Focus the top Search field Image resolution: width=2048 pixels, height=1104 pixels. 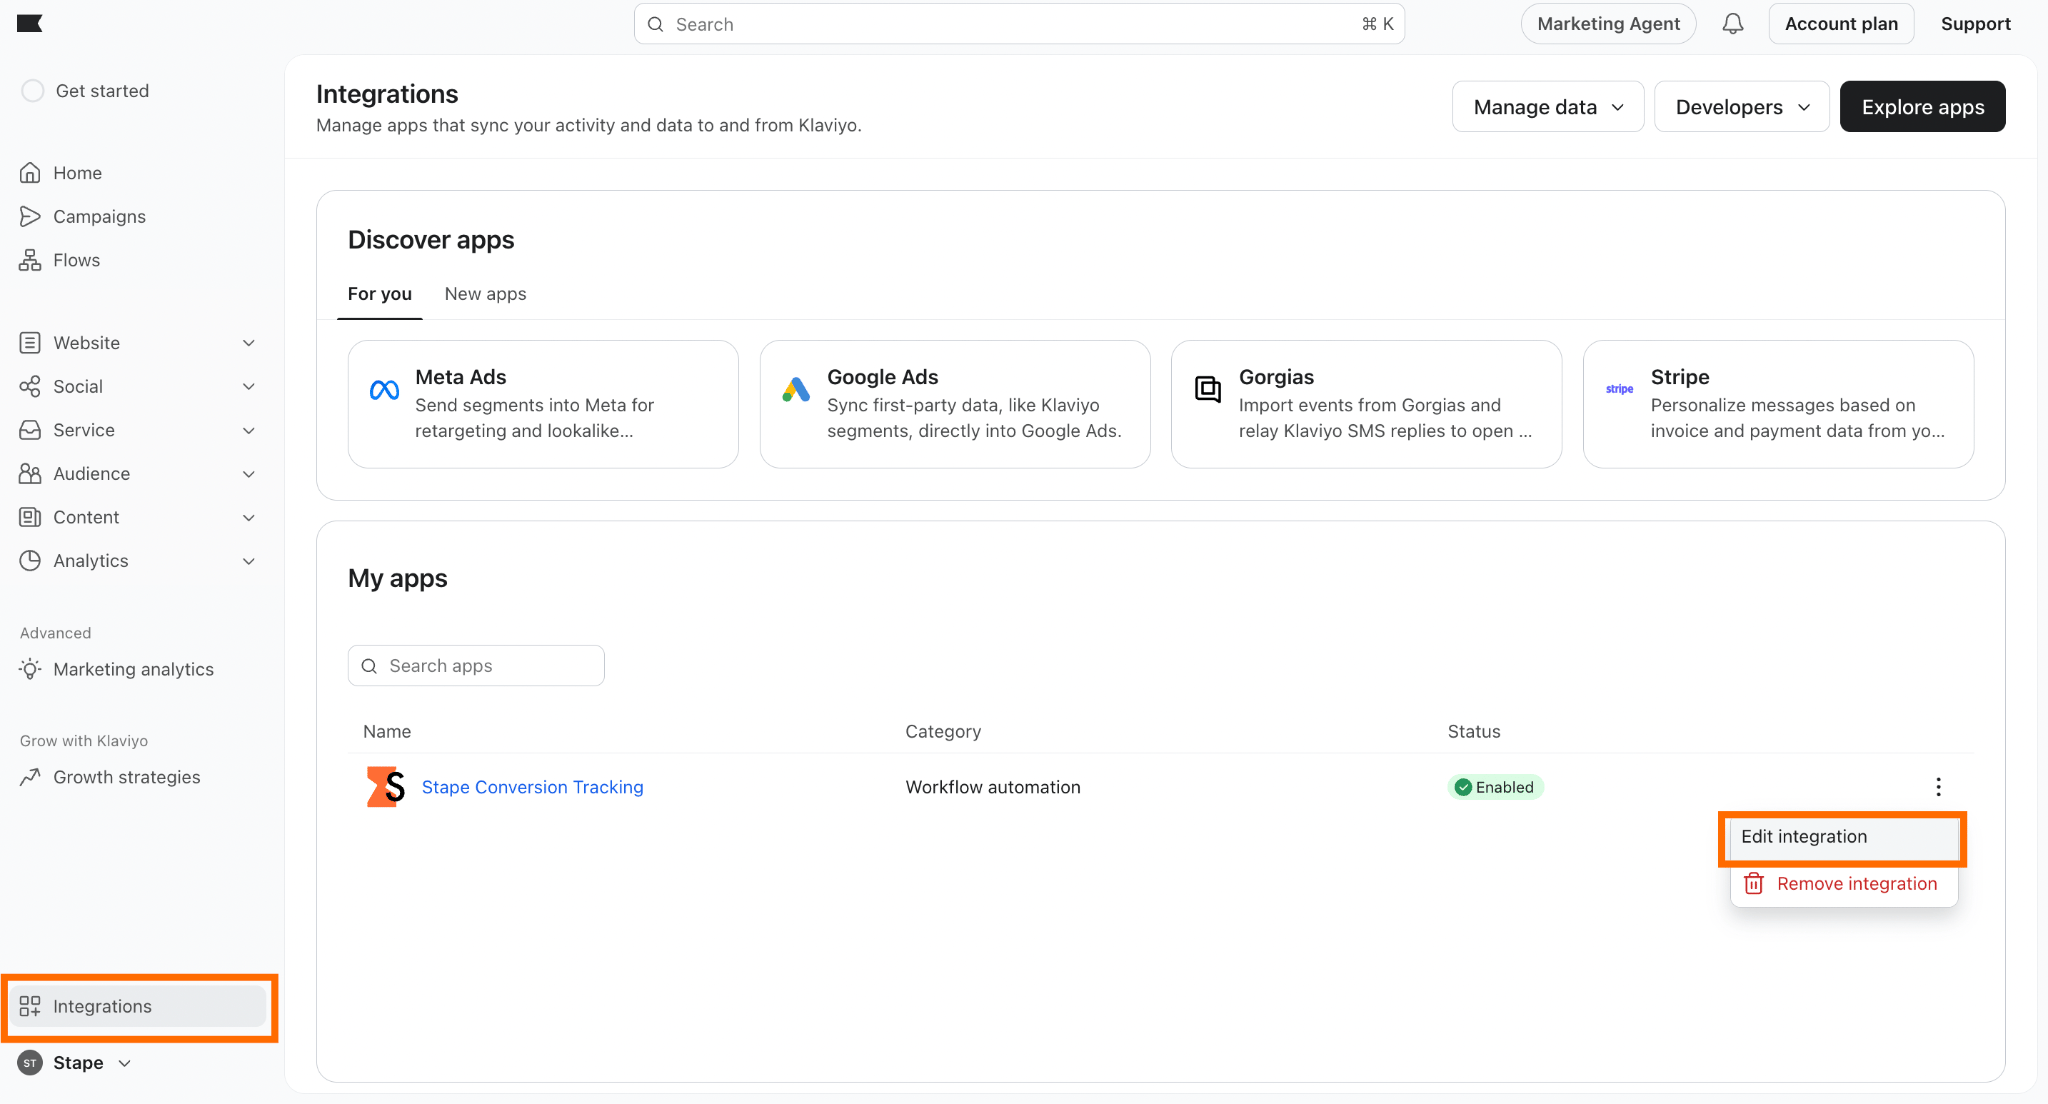[x=1019, y=24]
